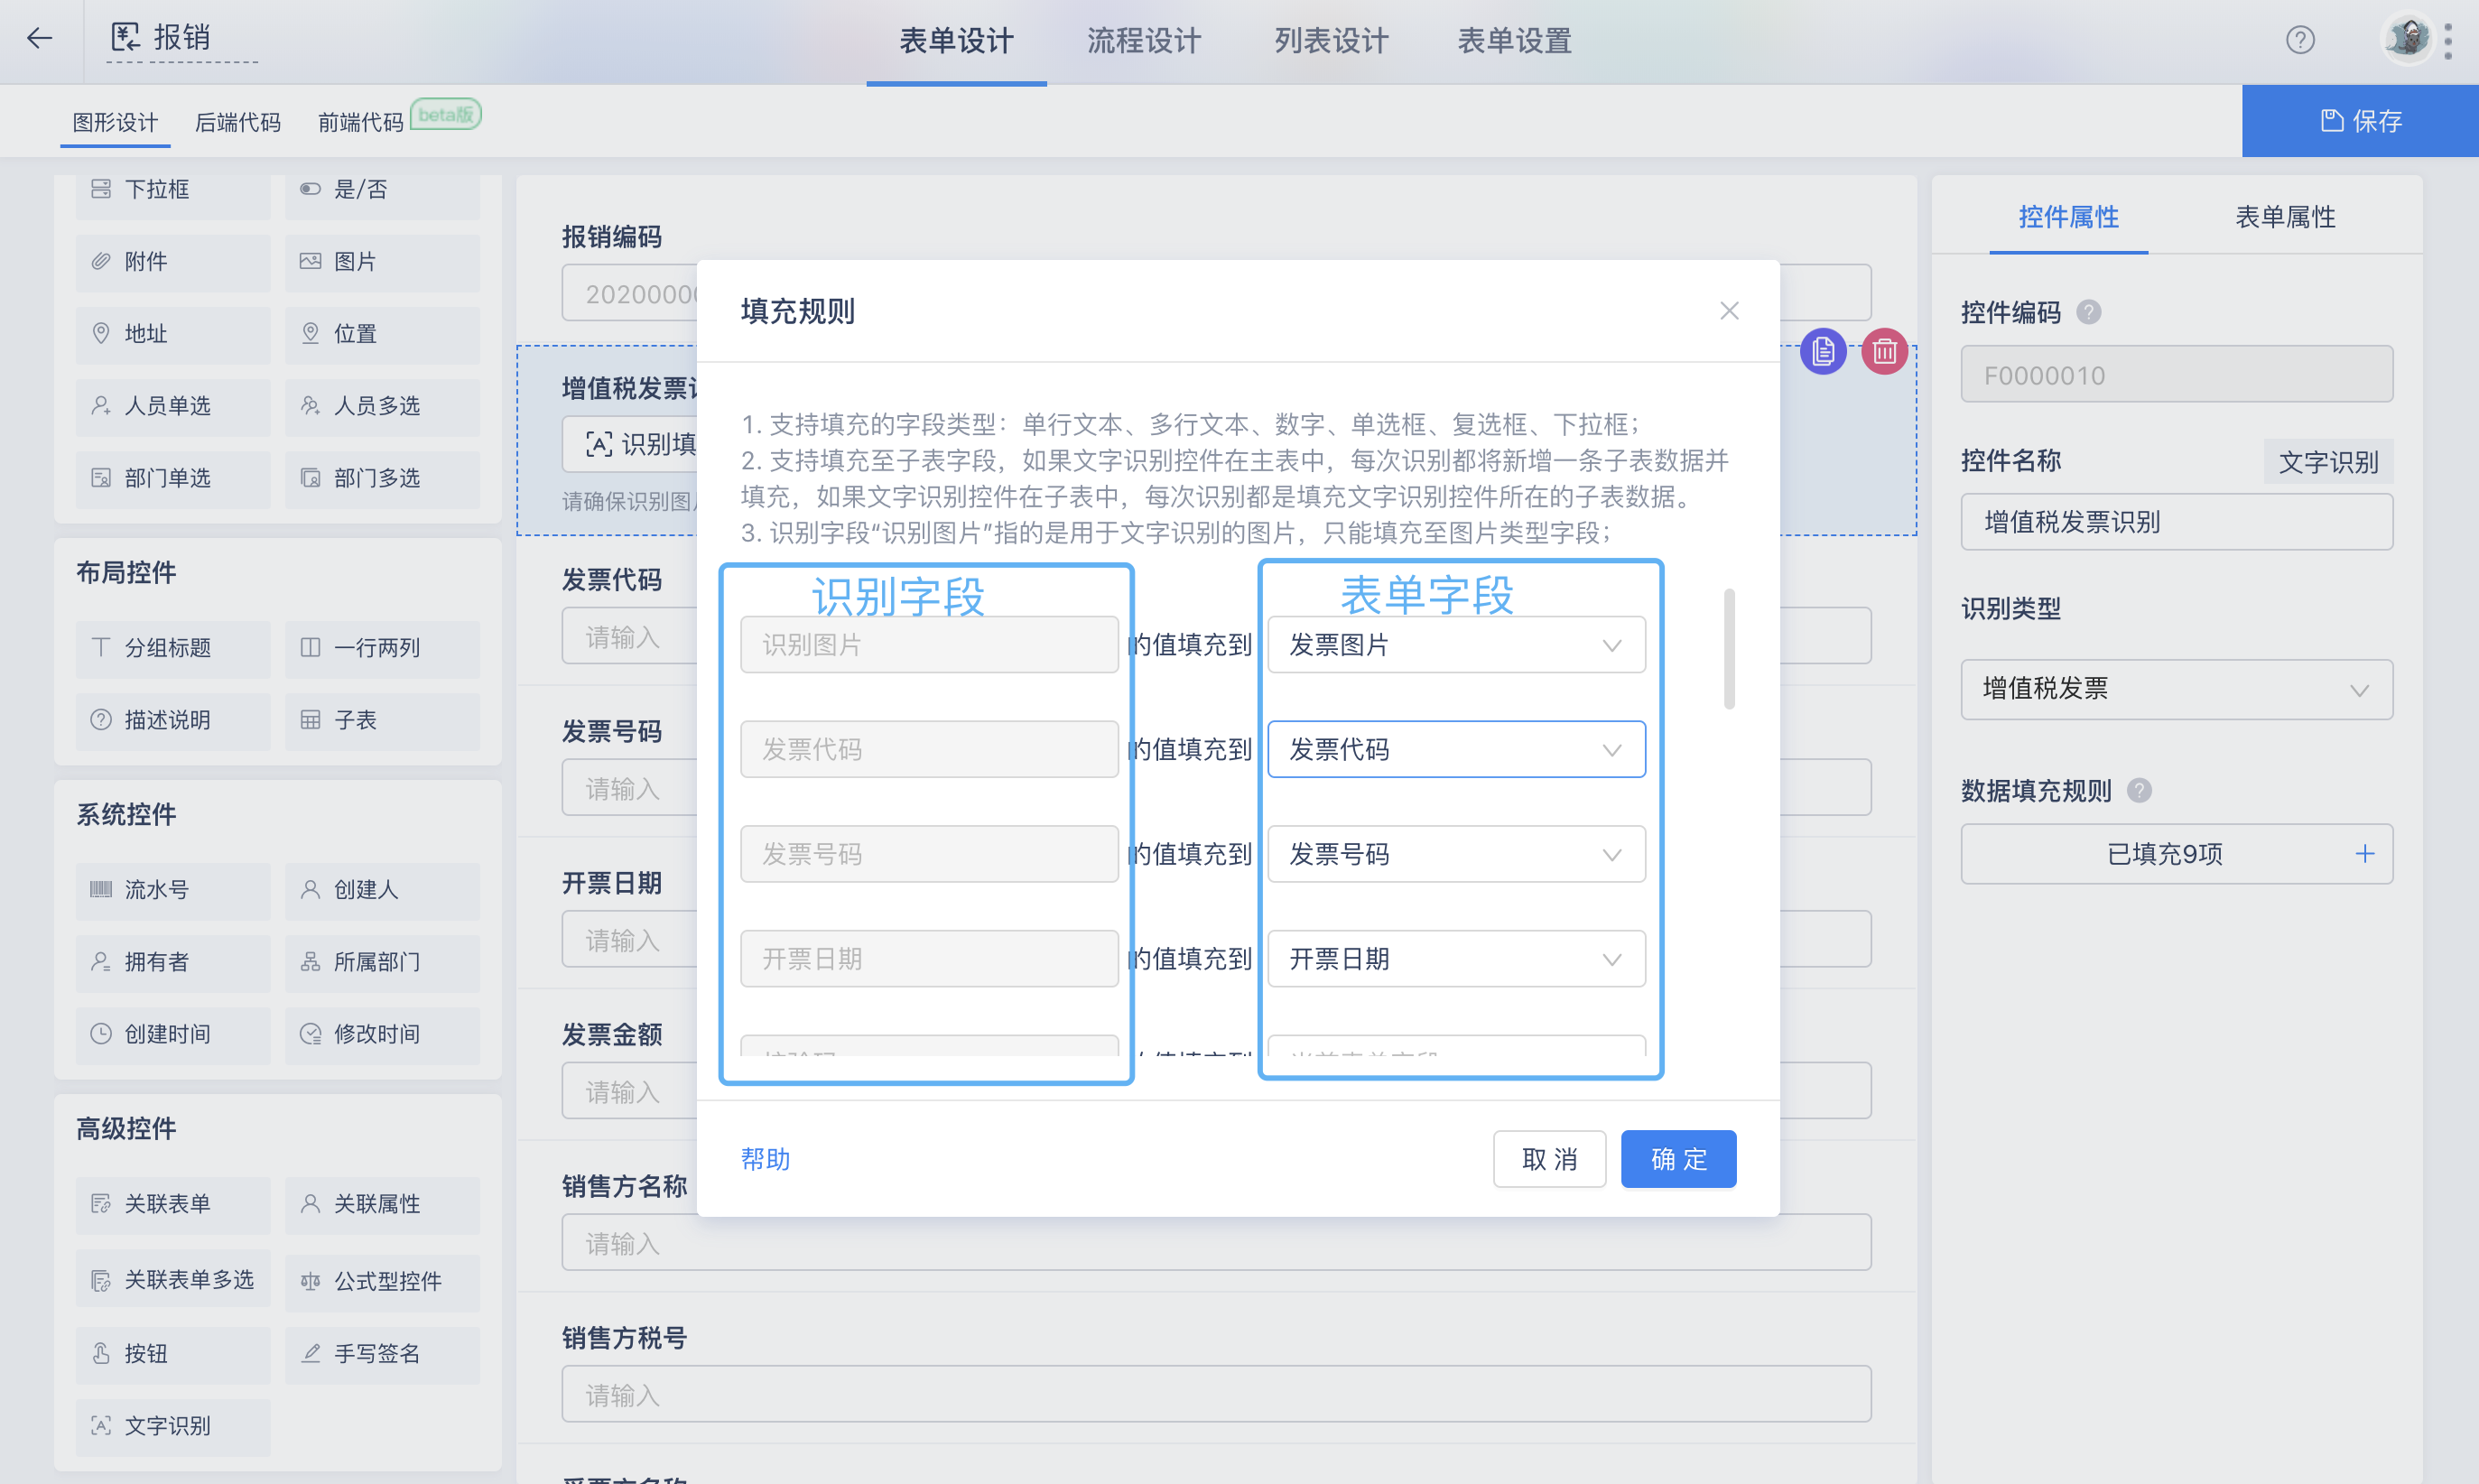Select the 文字识别 OCR control
The height and width of the screenshot is (1484, 2479).
point(173,1426)
